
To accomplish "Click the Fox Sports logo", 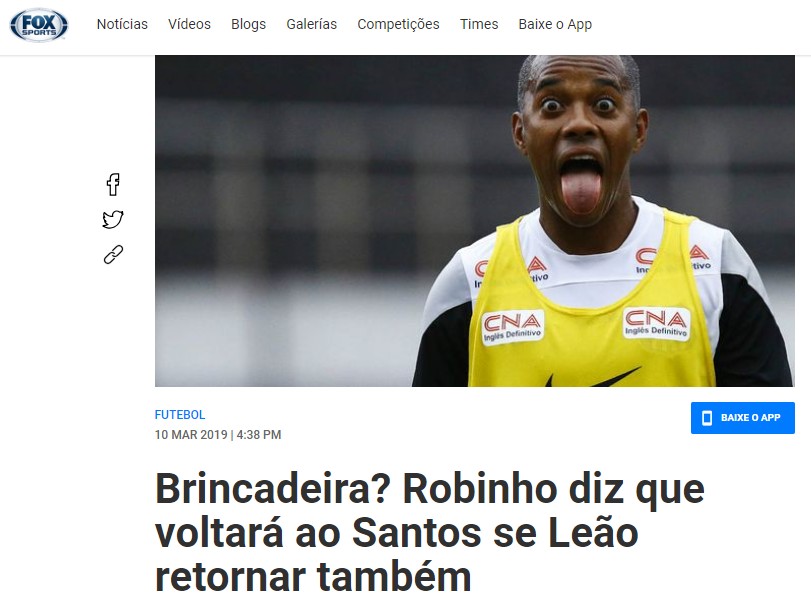I will [x=39, y=24].
